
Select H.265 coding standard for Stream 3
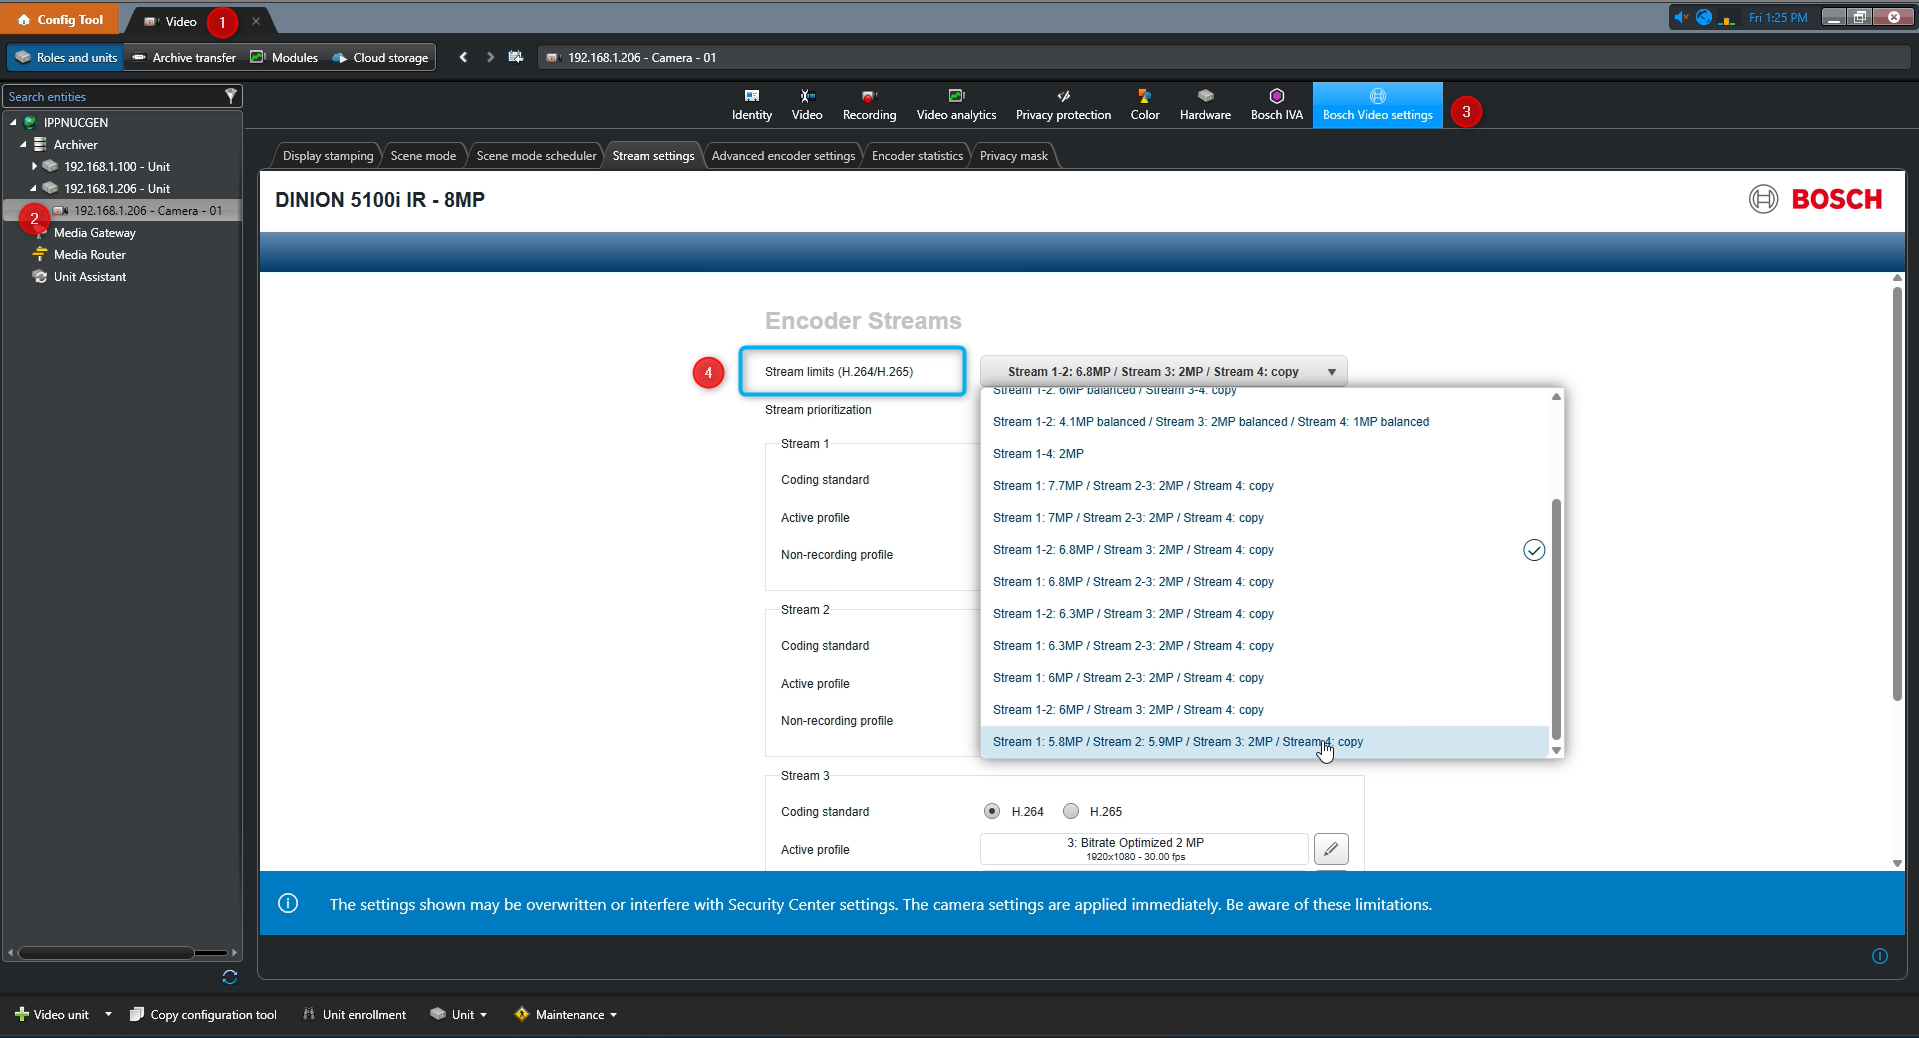[x=1071, y=811]
